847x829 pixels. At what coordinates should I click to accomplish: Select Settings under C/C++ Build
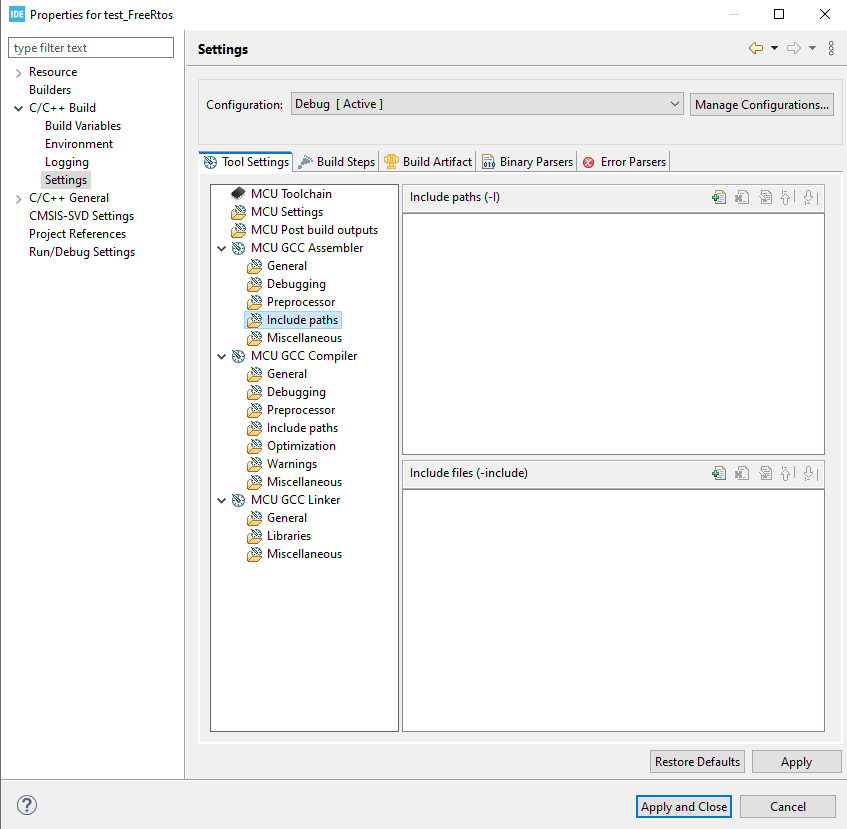[x=66, y=180]
